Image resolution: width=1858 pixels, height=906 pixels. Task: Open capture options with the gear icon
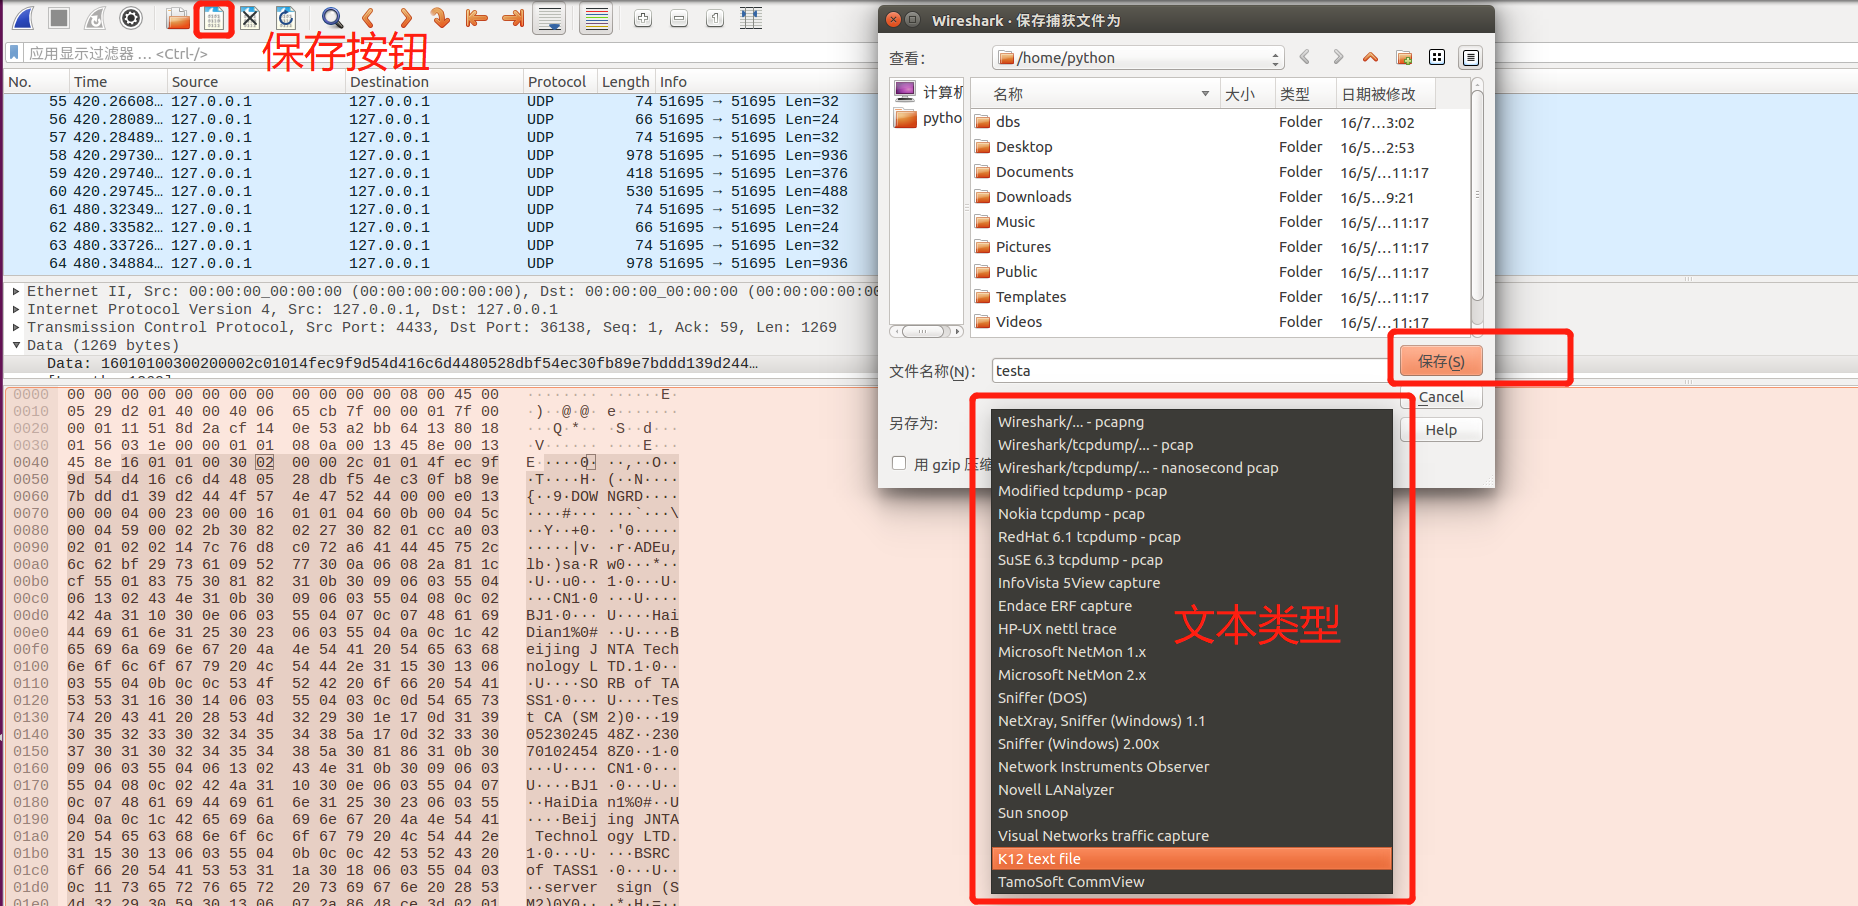tap(130, 17)
